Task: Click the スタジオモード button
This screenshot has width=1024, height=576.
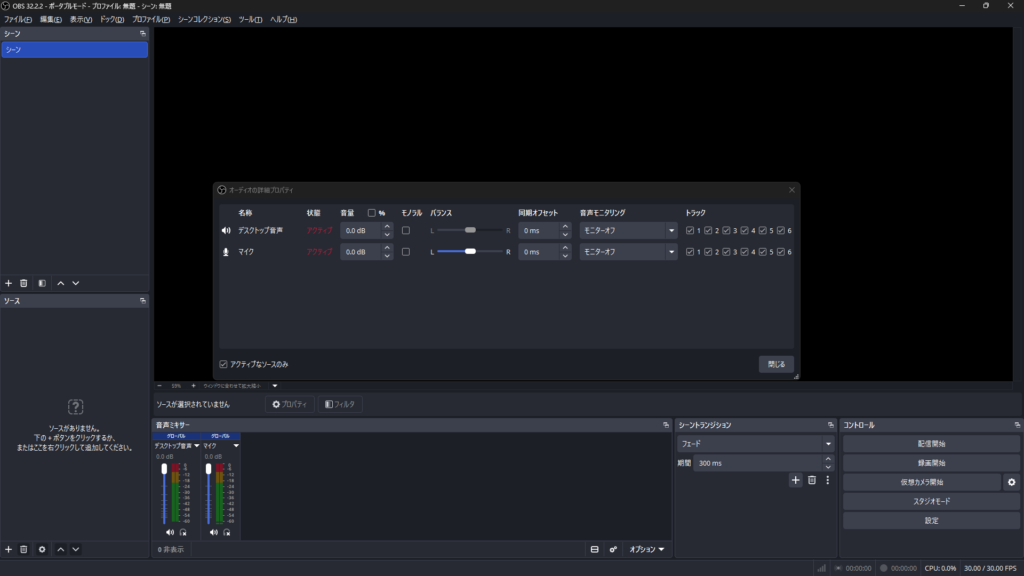Action: tap(931, 502)
